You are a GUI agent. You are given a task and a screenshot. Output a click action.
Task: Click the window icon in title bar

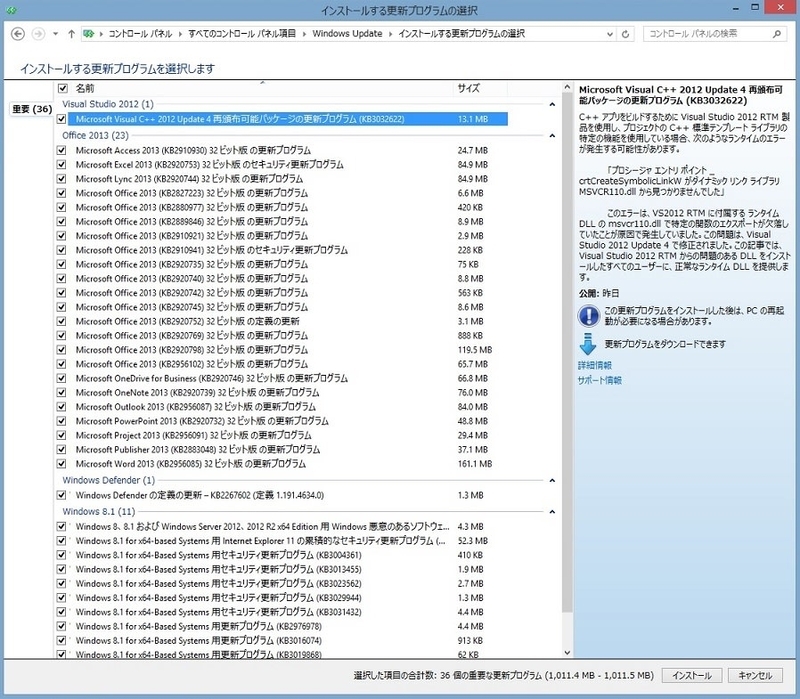(x=11, y=10)
